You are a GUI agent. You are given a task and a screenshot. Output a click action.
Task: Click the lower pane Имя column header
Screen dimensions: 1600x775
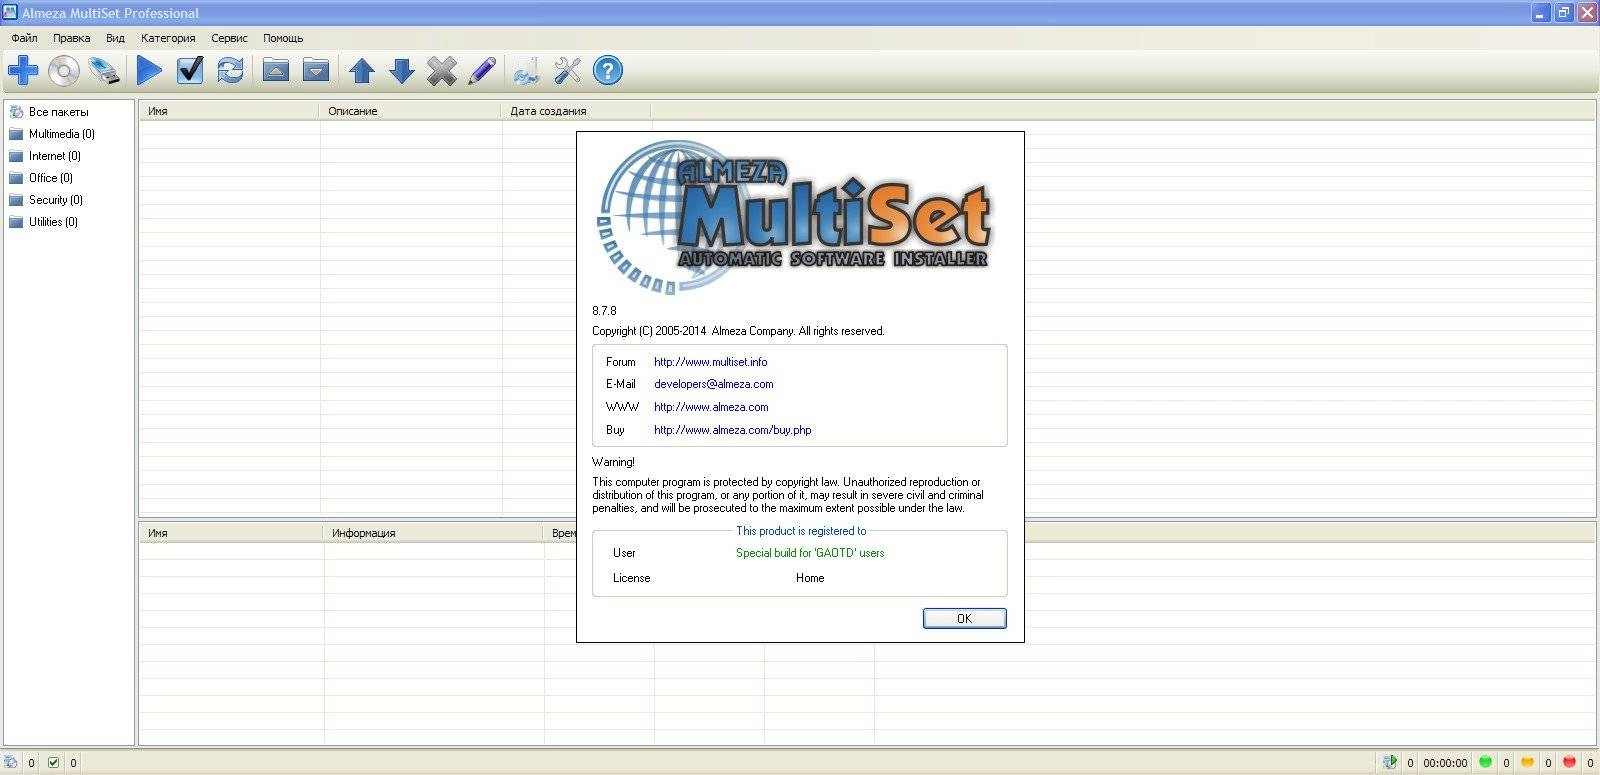231,533
